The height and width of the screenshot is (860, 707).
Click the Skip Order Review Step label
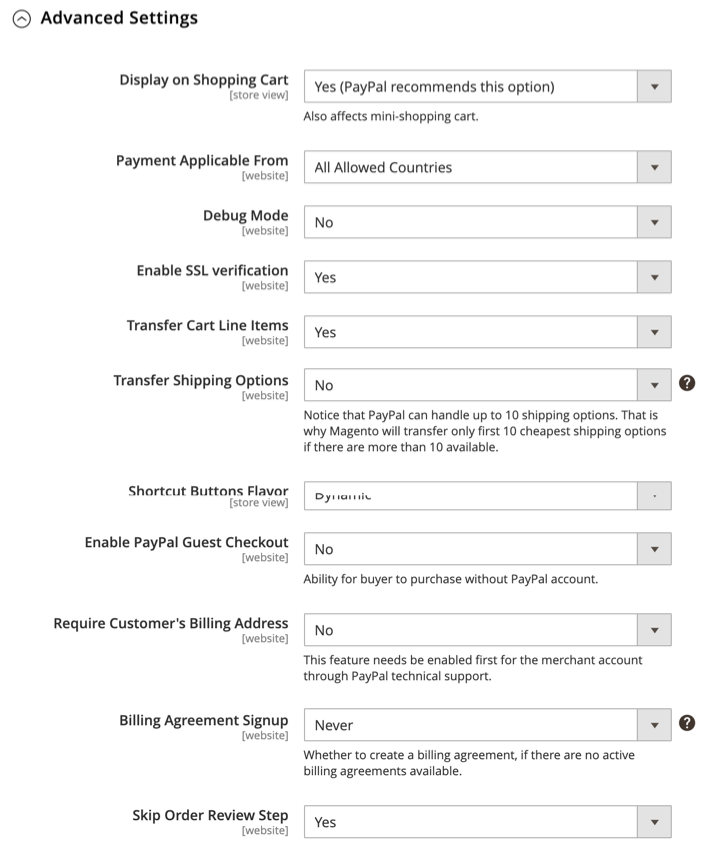pos(210,816)
